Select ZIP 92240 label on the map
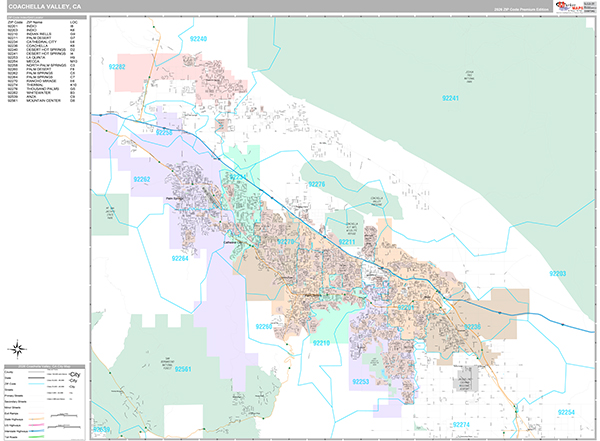 198,39
